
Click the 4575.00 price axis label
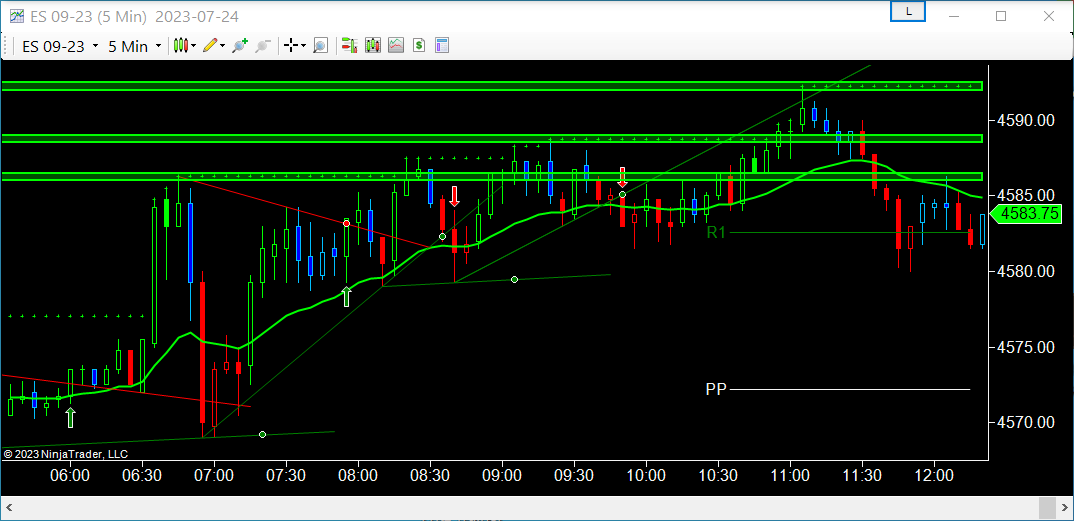(x=1025, y=347)
